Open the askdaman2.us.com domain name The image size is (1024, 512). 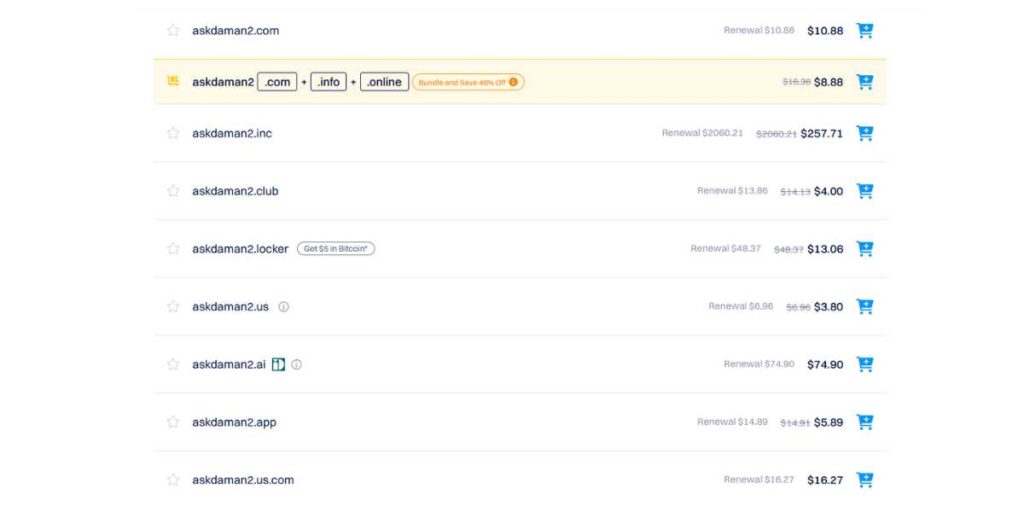243,480
